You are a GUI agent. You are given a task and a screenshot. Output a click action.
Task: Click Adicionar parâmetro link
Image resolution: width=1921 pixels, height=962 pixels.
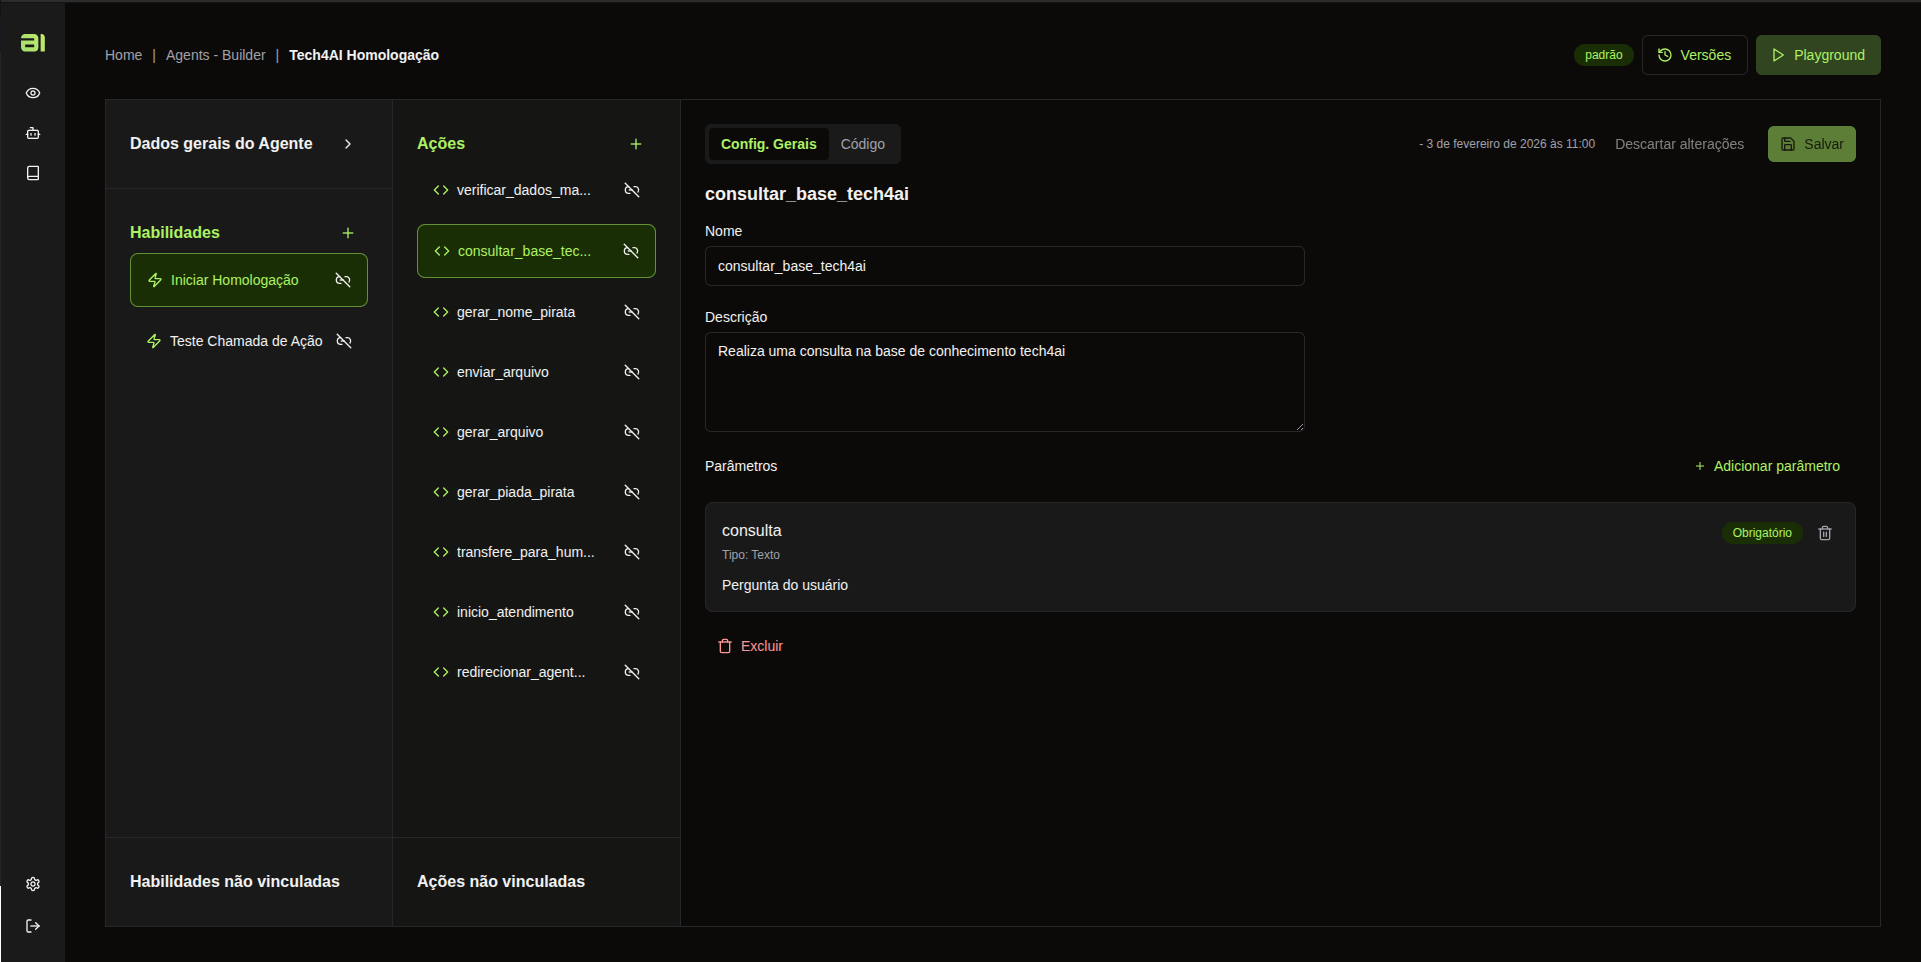1767,466
